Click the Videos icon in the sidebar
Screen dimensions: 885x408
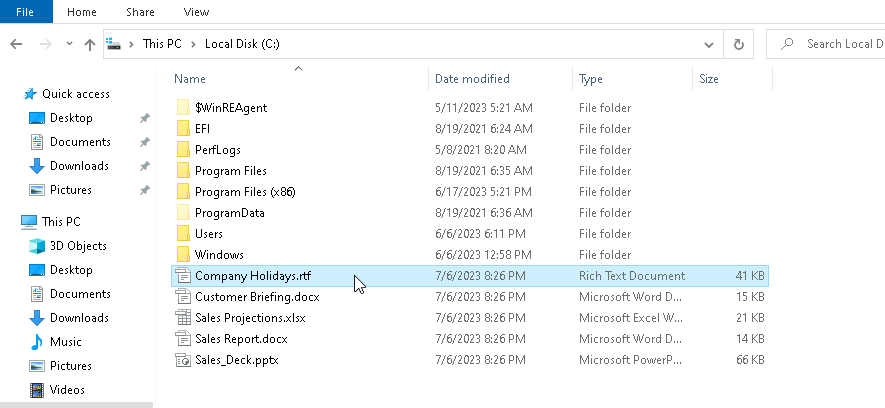coord(37,390)
